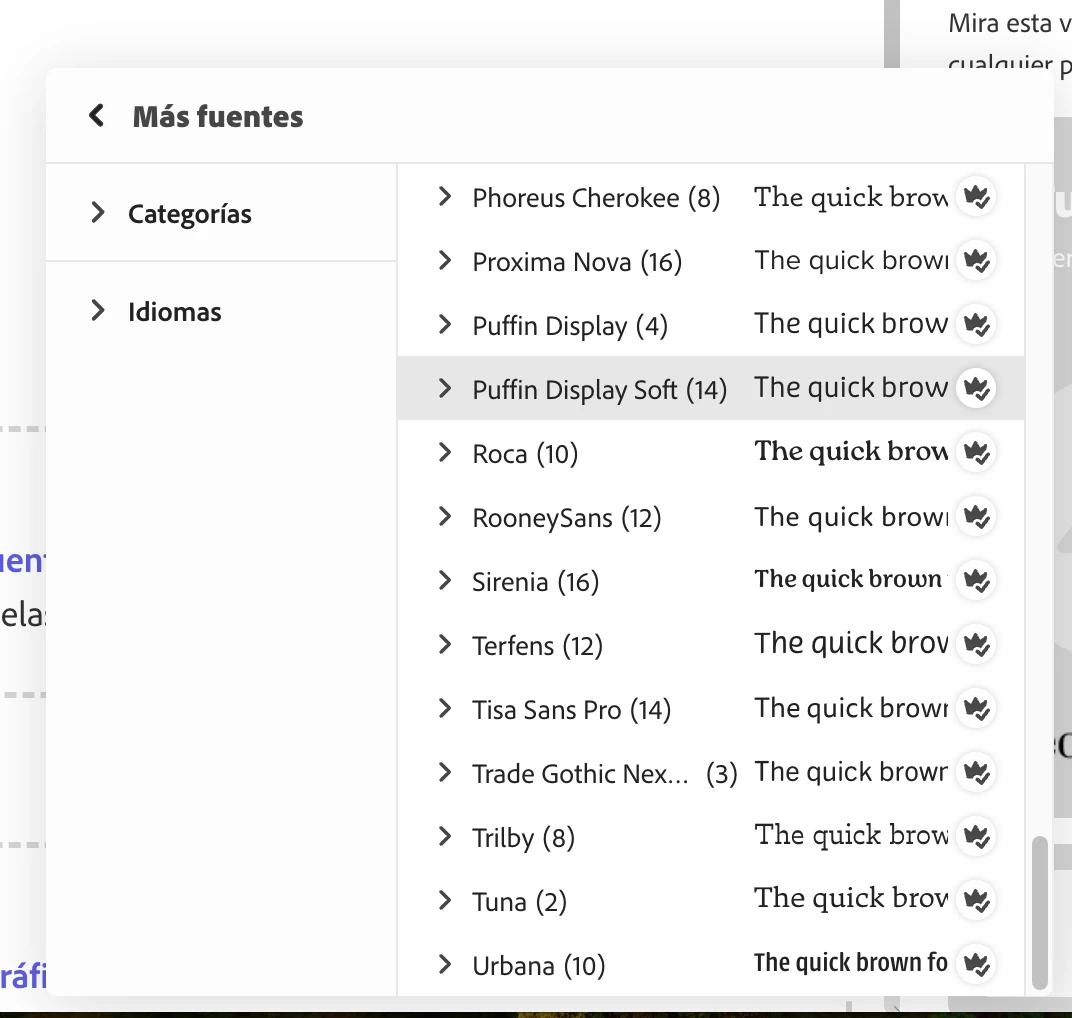Expand the Puffin Display (4) font family
The width and height of the screenshot is (1072, 1018).
click(445, 325)
